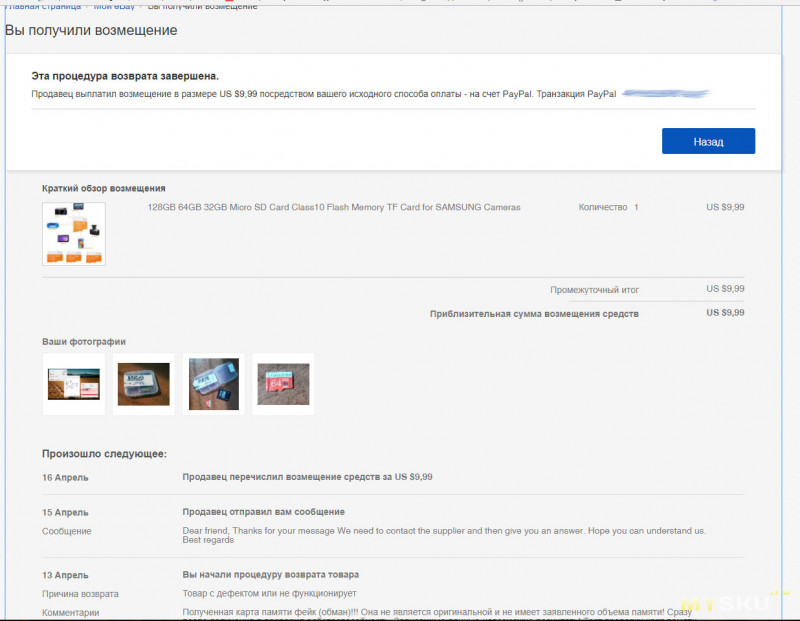Select Продавец отправил вам сообщение line
Viewport: 800px width, 621px height.
(264, 512)
